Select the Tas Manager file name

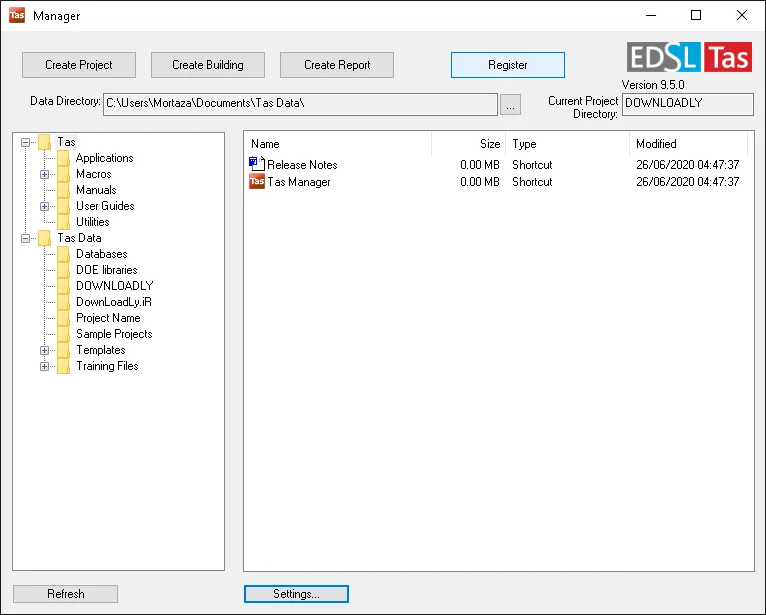(298, 182)
